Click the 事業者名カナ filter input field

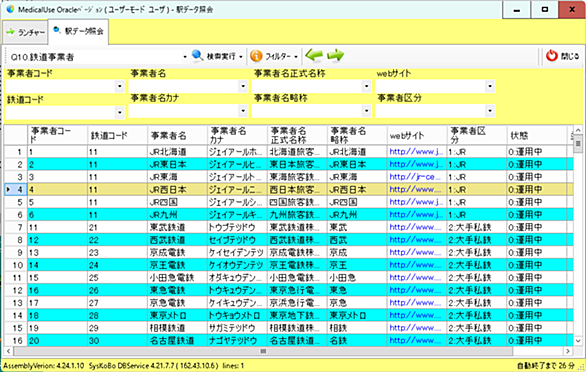pos(184,111)
